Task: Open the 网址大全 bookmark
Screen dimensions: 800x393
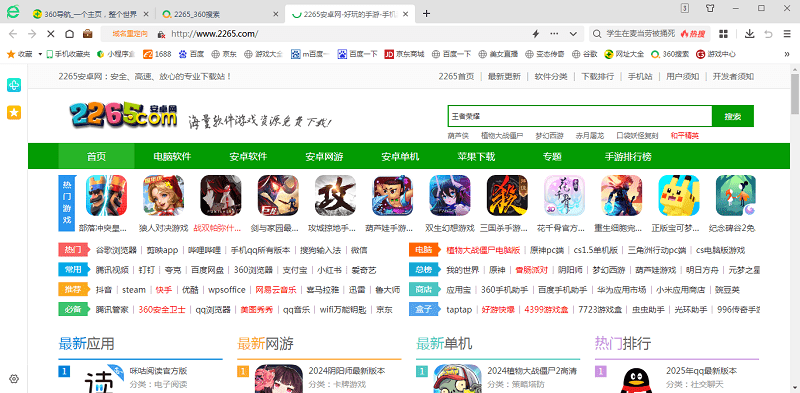Action: pyautogui.click(x=624, y=54)
